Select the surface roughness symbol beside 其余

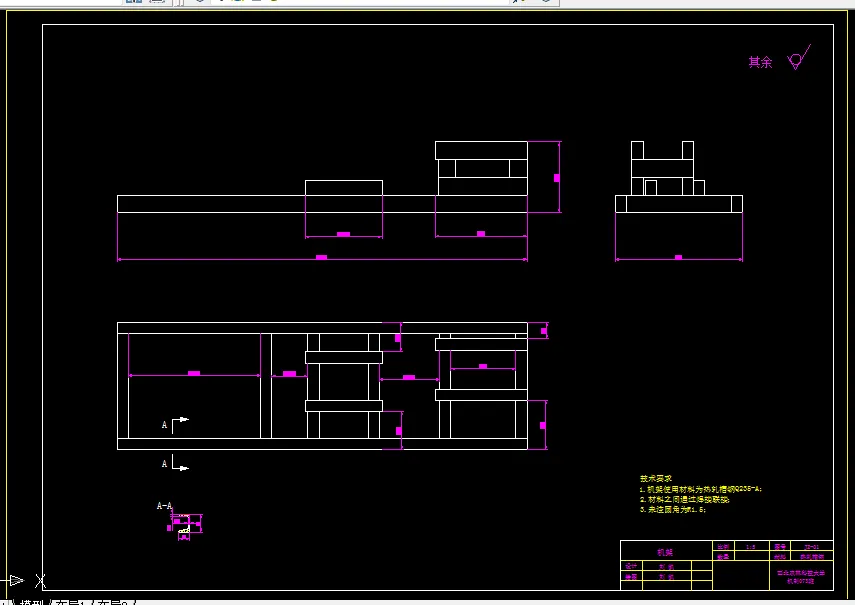click(799, 57)
